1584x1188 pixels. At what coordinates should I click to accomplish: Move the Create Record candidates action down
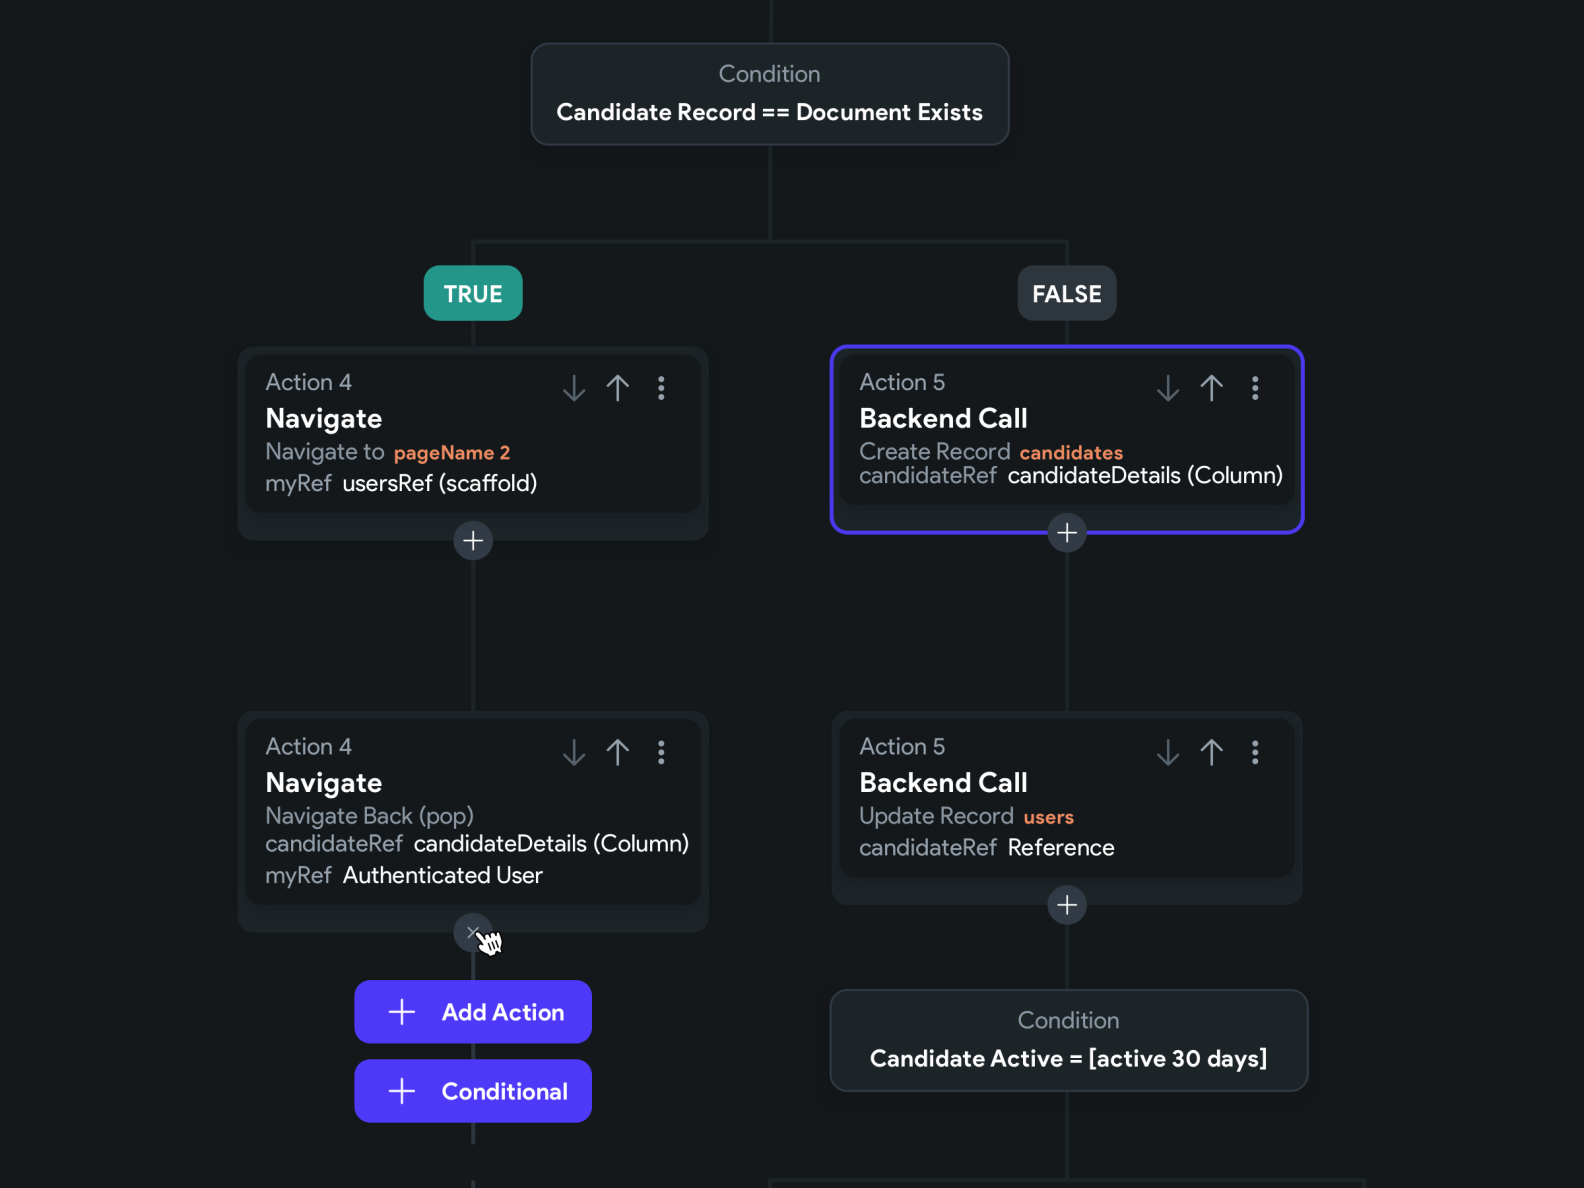[x=1168, y=388]
